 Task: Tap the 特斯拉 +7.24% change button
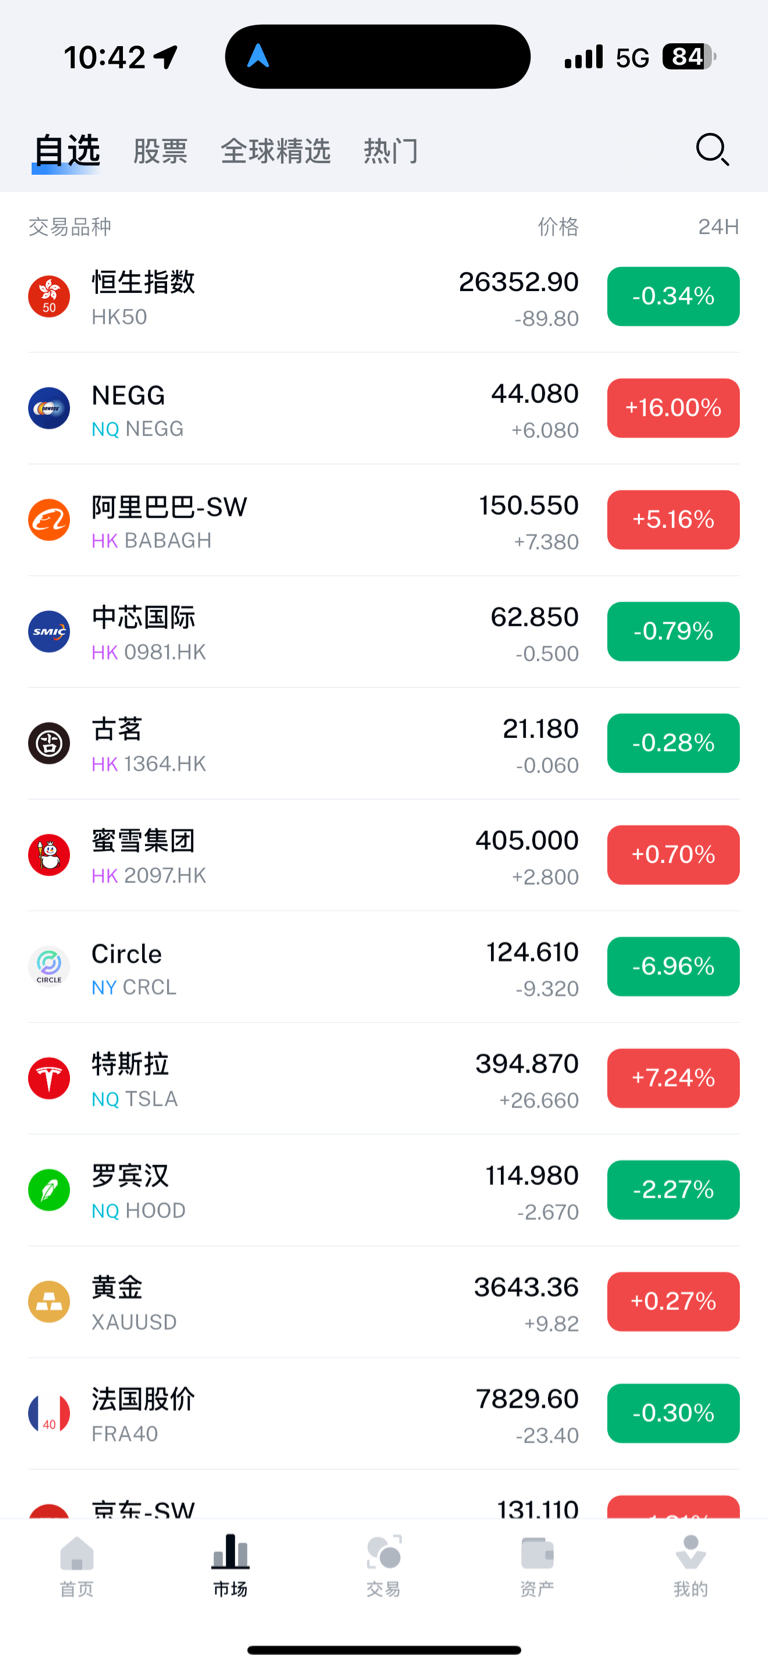[x=673, y=1078]
